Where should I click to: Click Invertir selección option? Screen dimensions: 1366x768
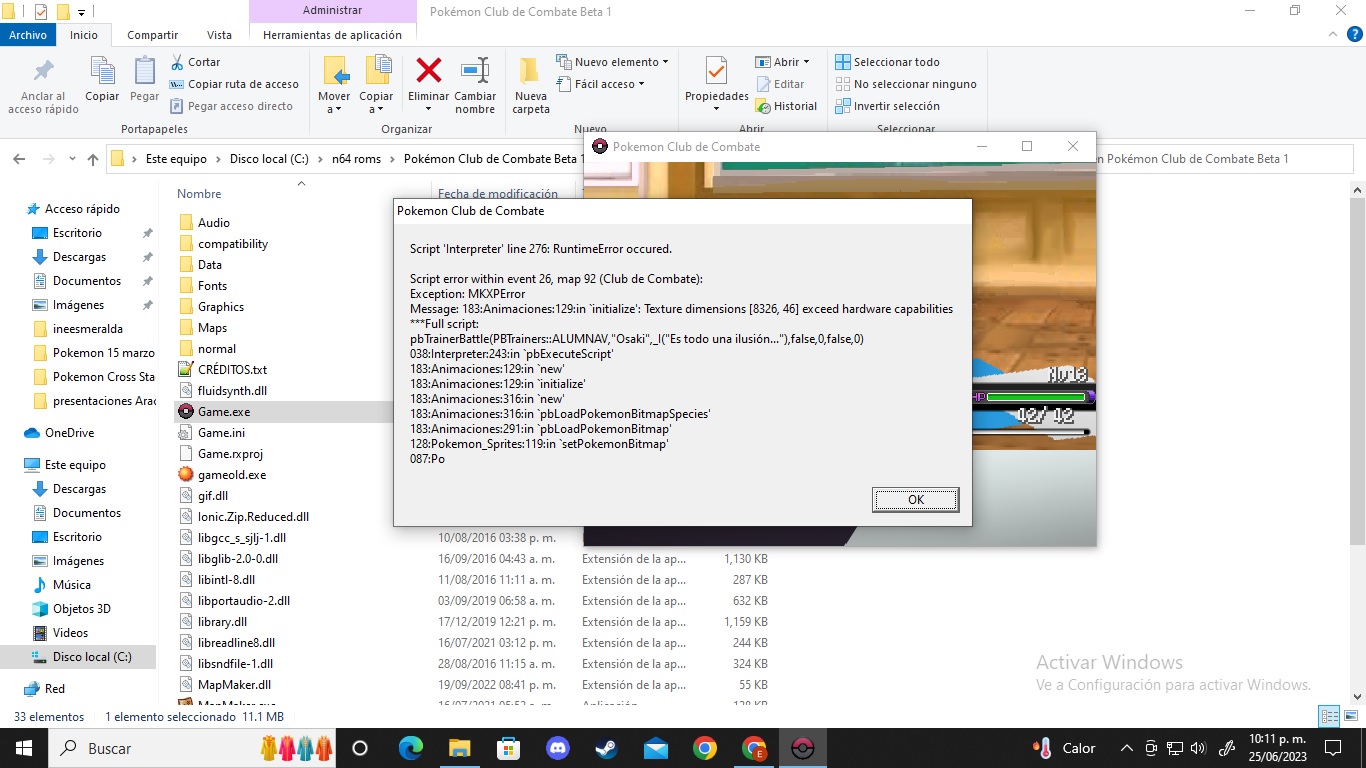[x=887, y=106]
